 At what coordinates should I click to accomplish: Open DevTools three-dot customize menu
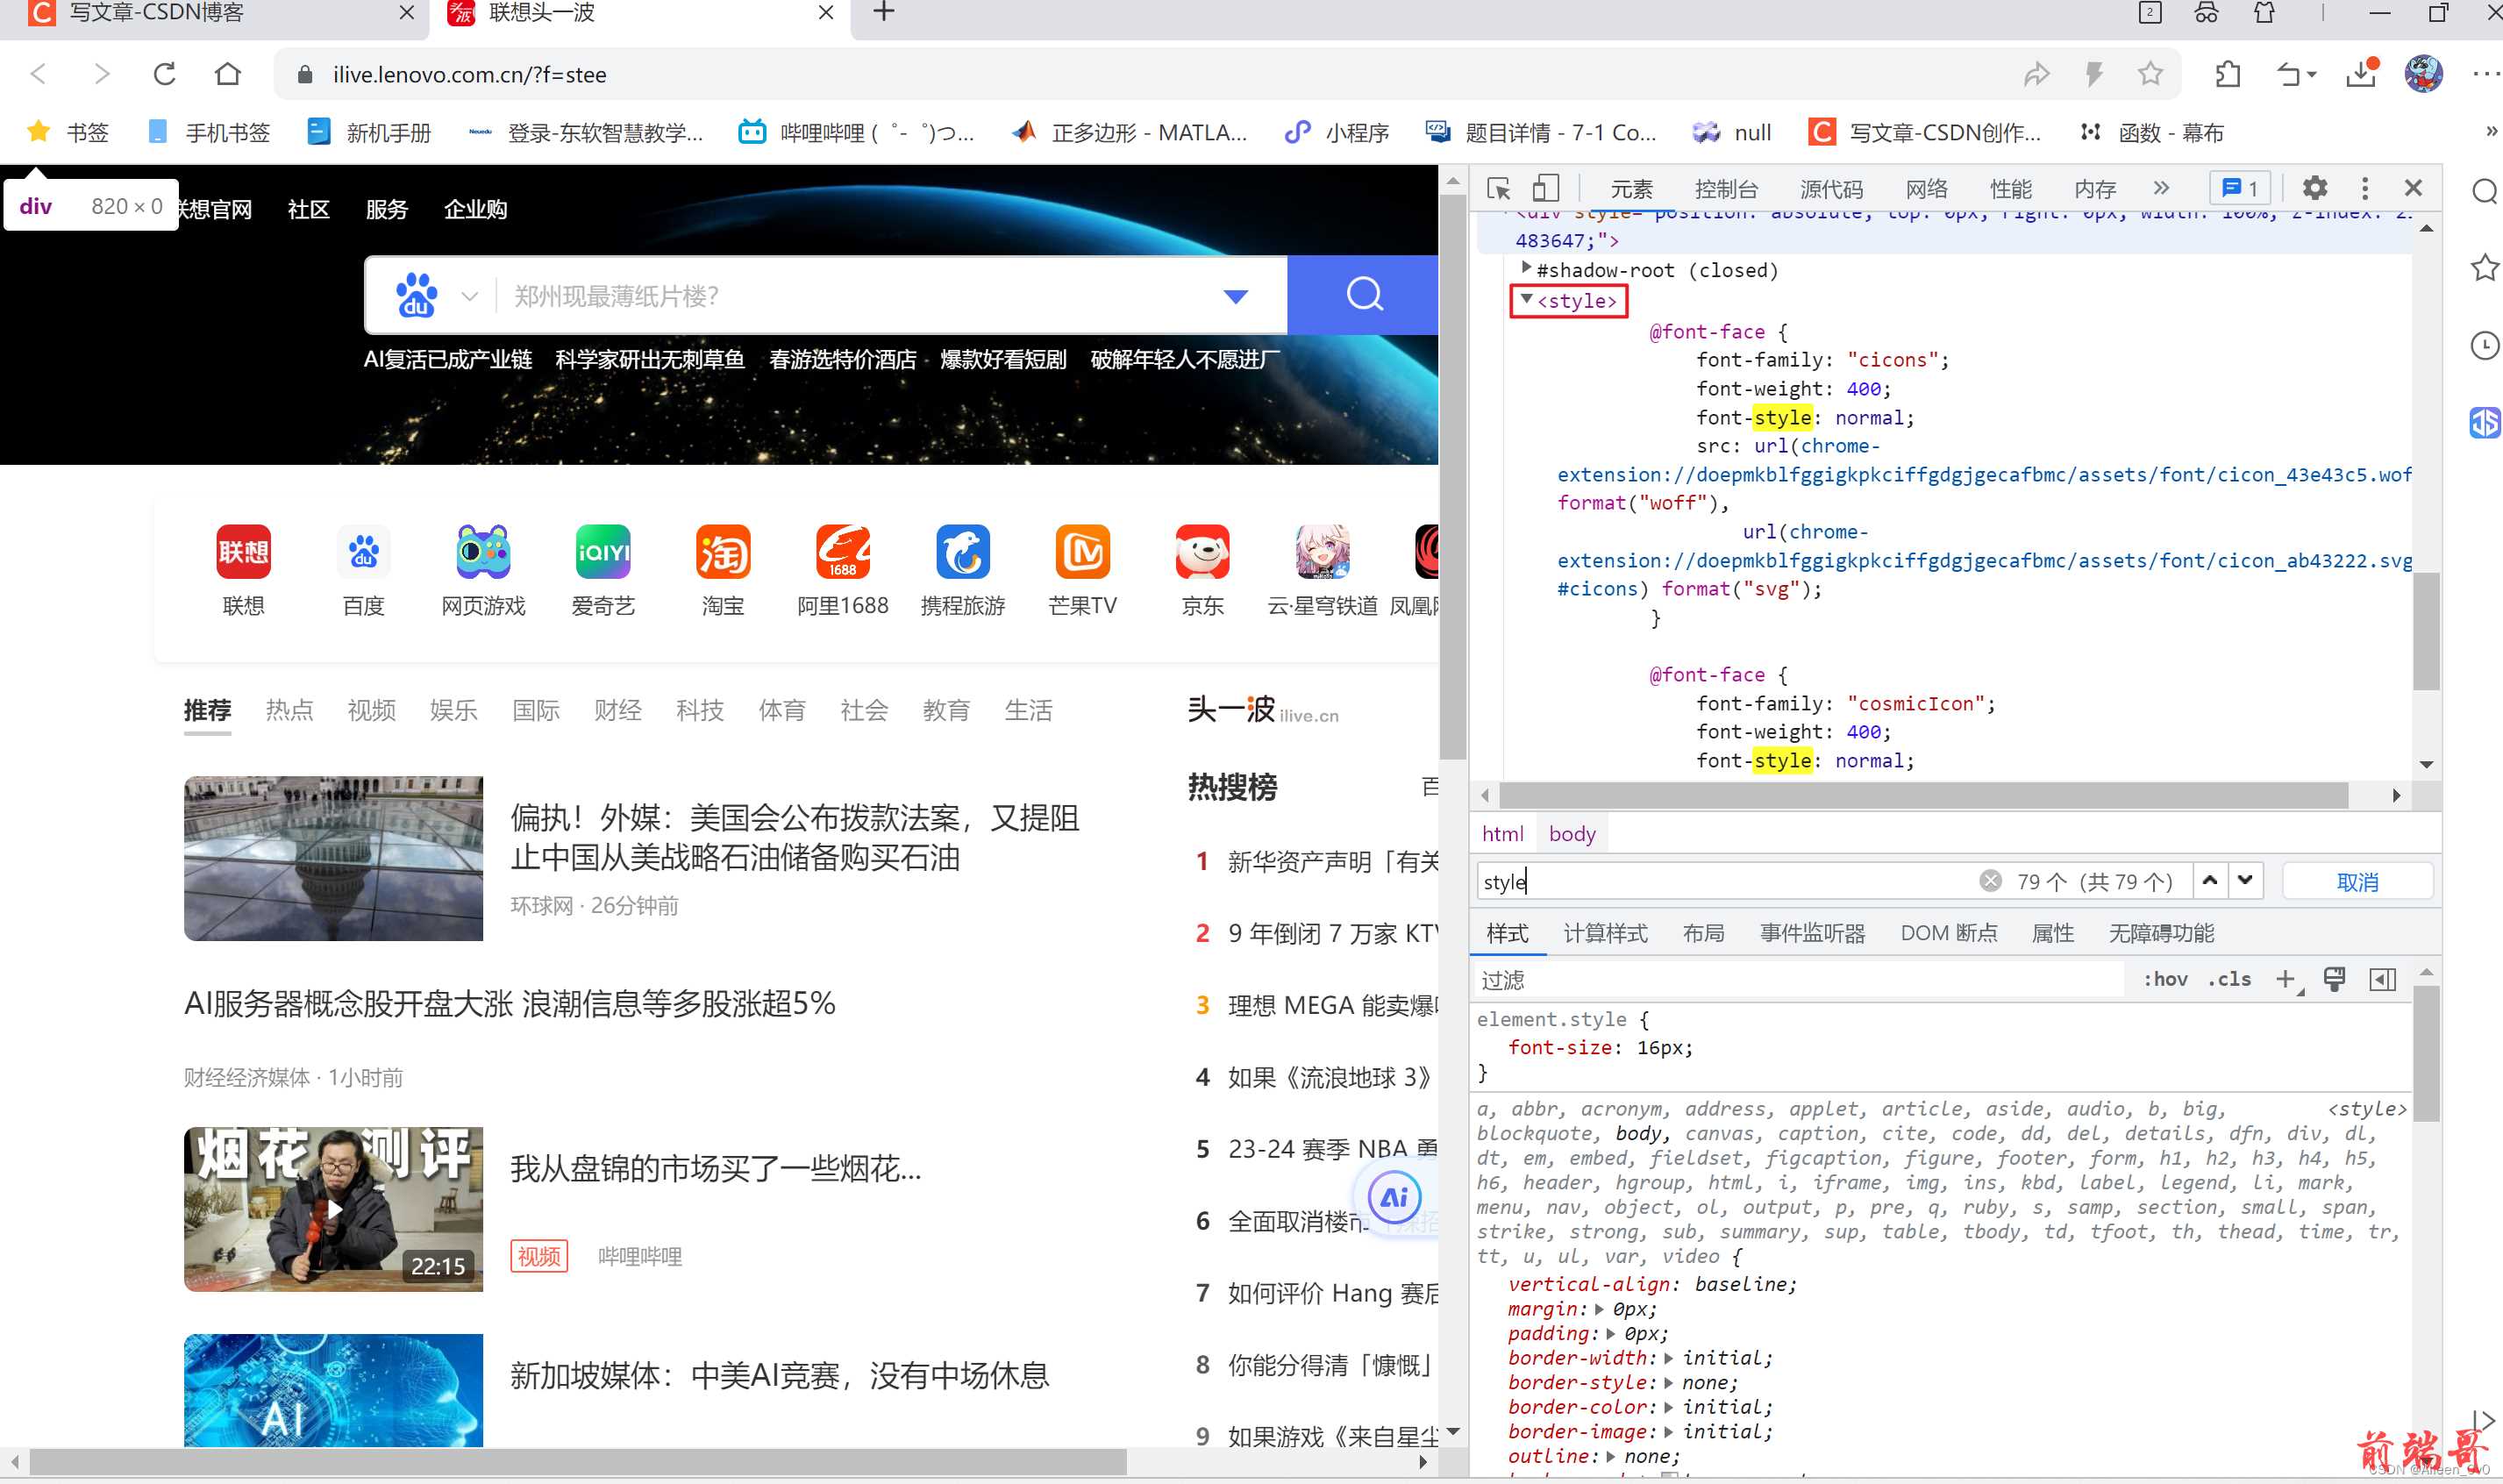[x=2364, y=188]
